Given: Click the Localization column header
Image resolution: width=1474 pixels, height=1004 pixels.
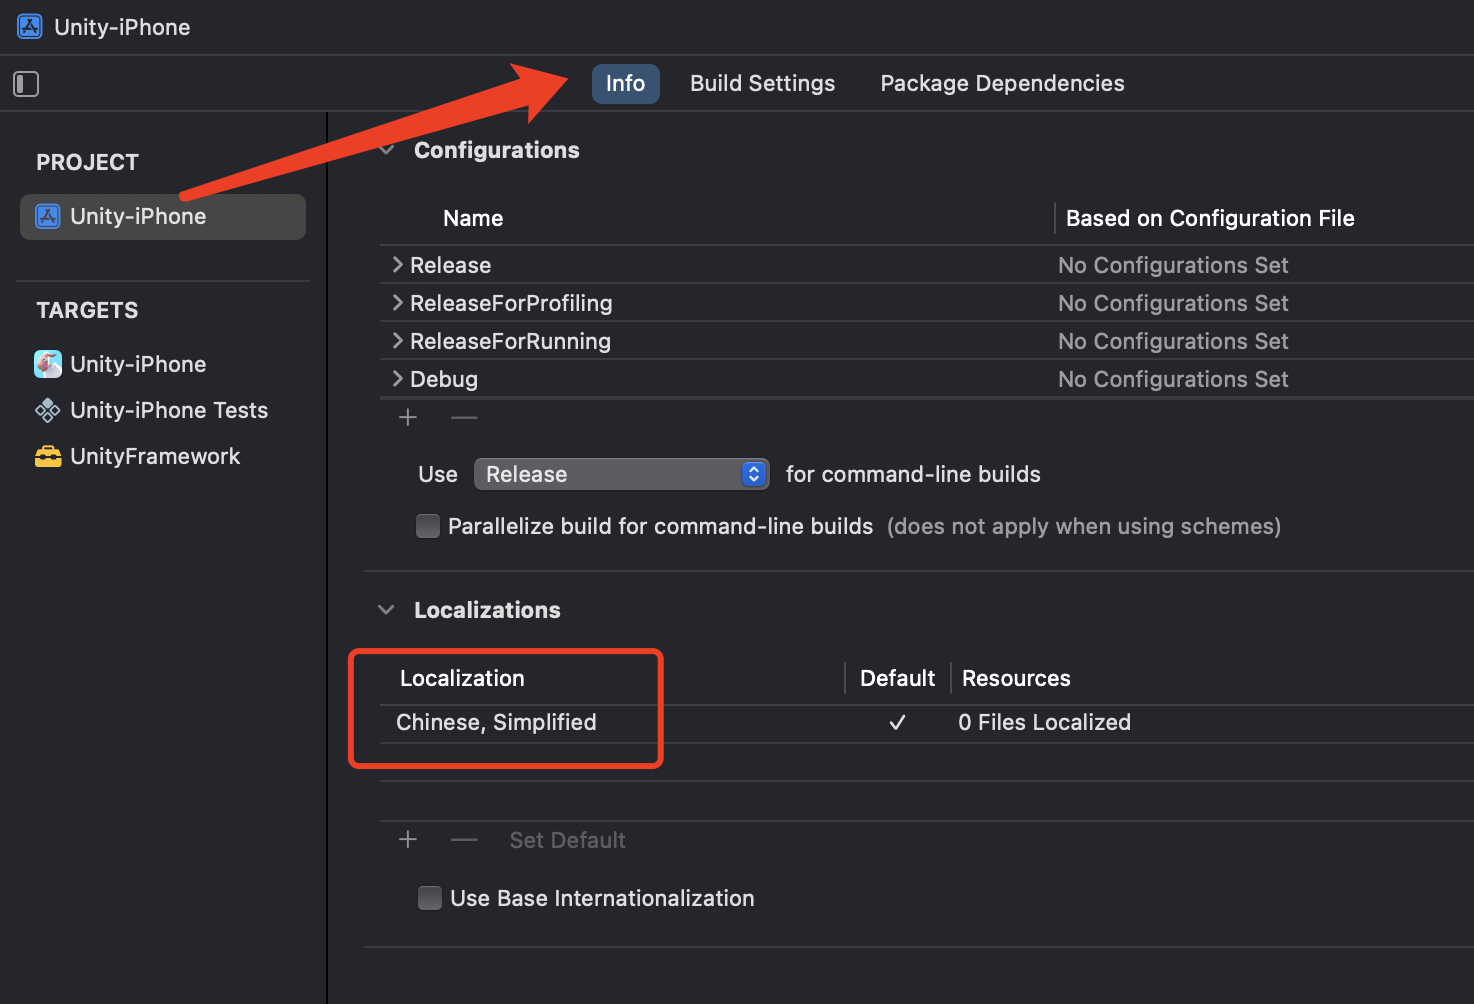Looking at the screenshot, I should (x=462, y=678).
